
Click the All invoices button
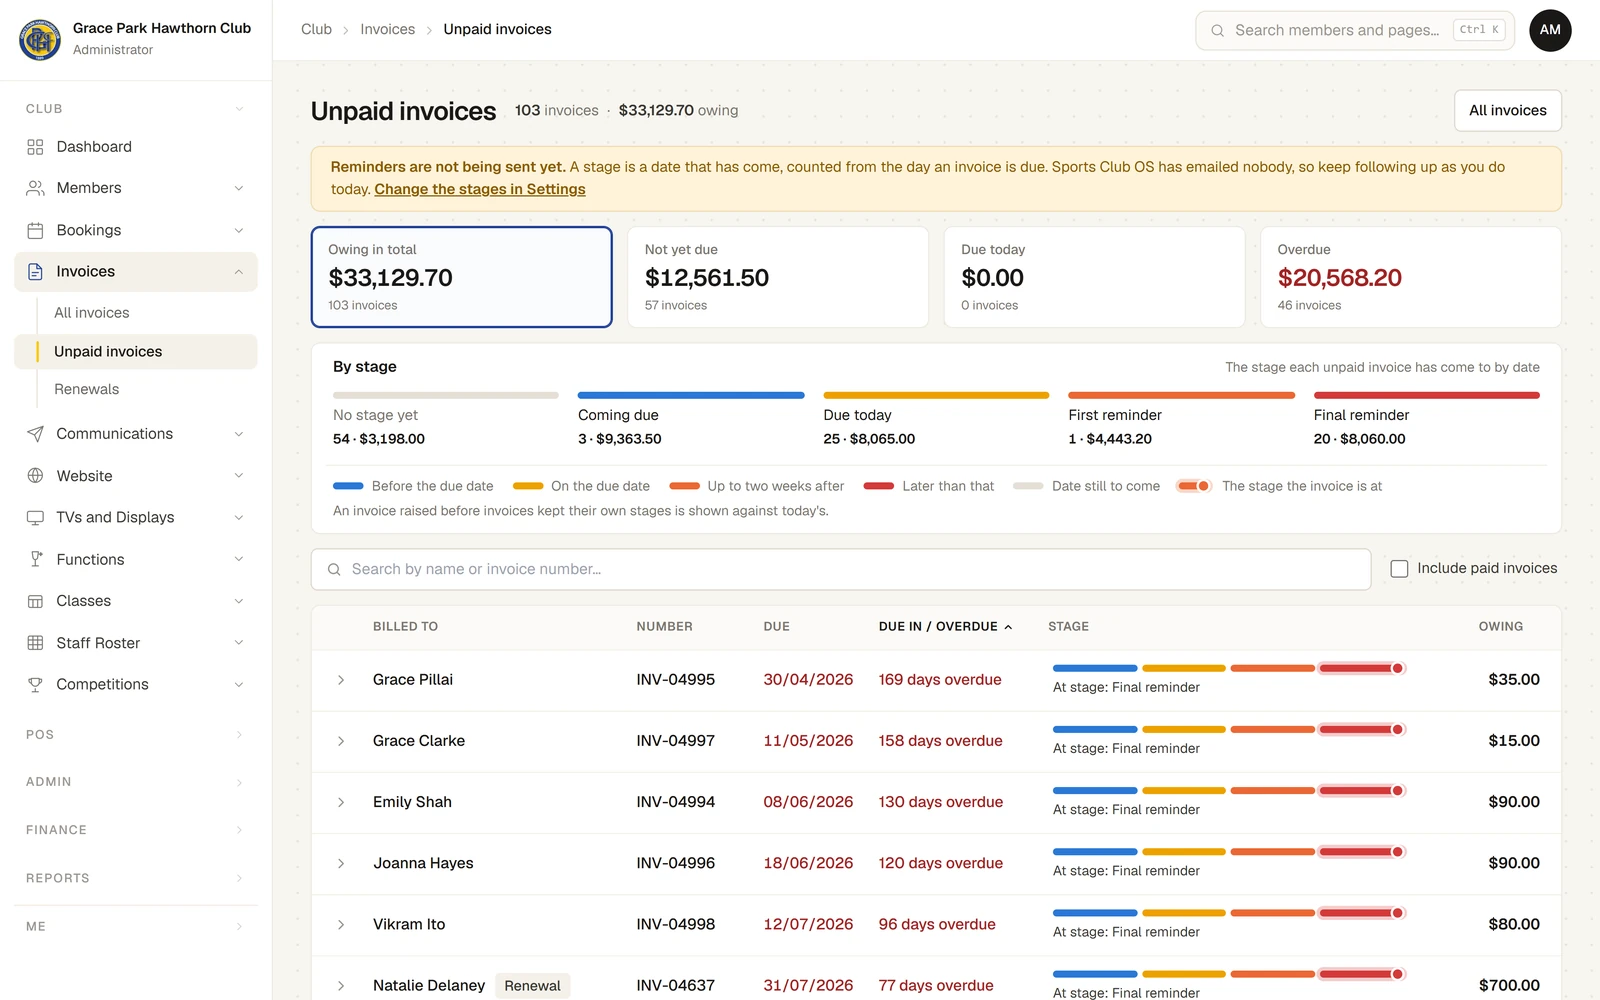pyautogui.click(x=1507, y=110)
